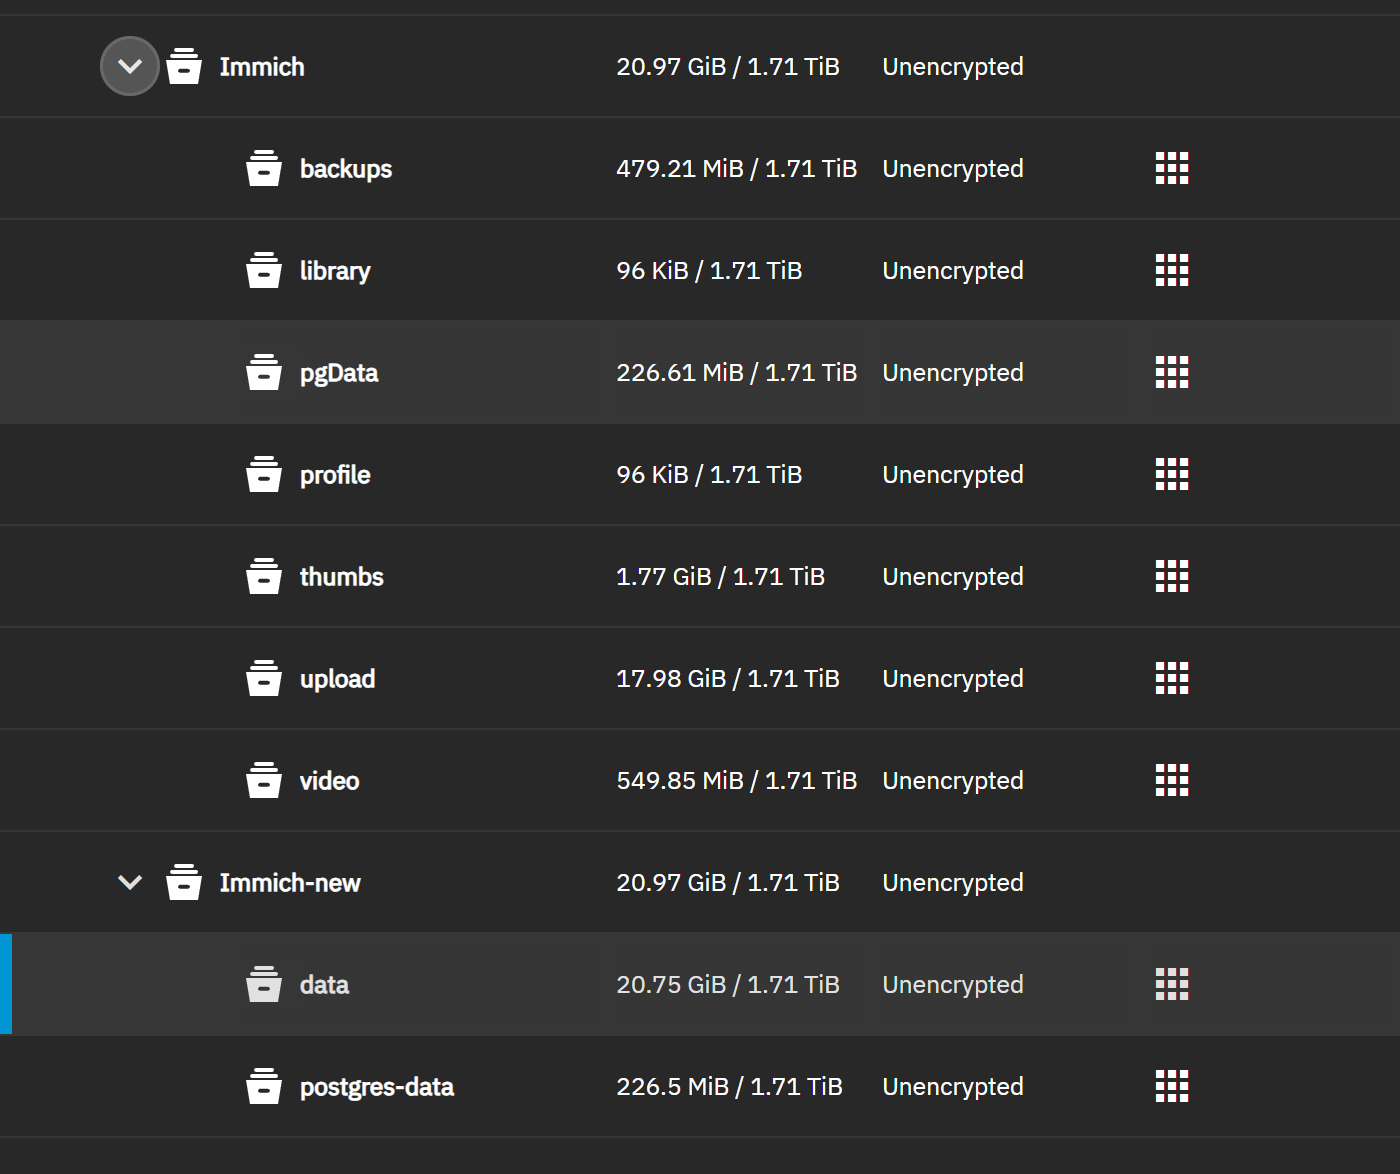The width and height of the screenshot is (1400, 1174).
Task: Open grid actions icon for library dataset
Action: 1172,271
